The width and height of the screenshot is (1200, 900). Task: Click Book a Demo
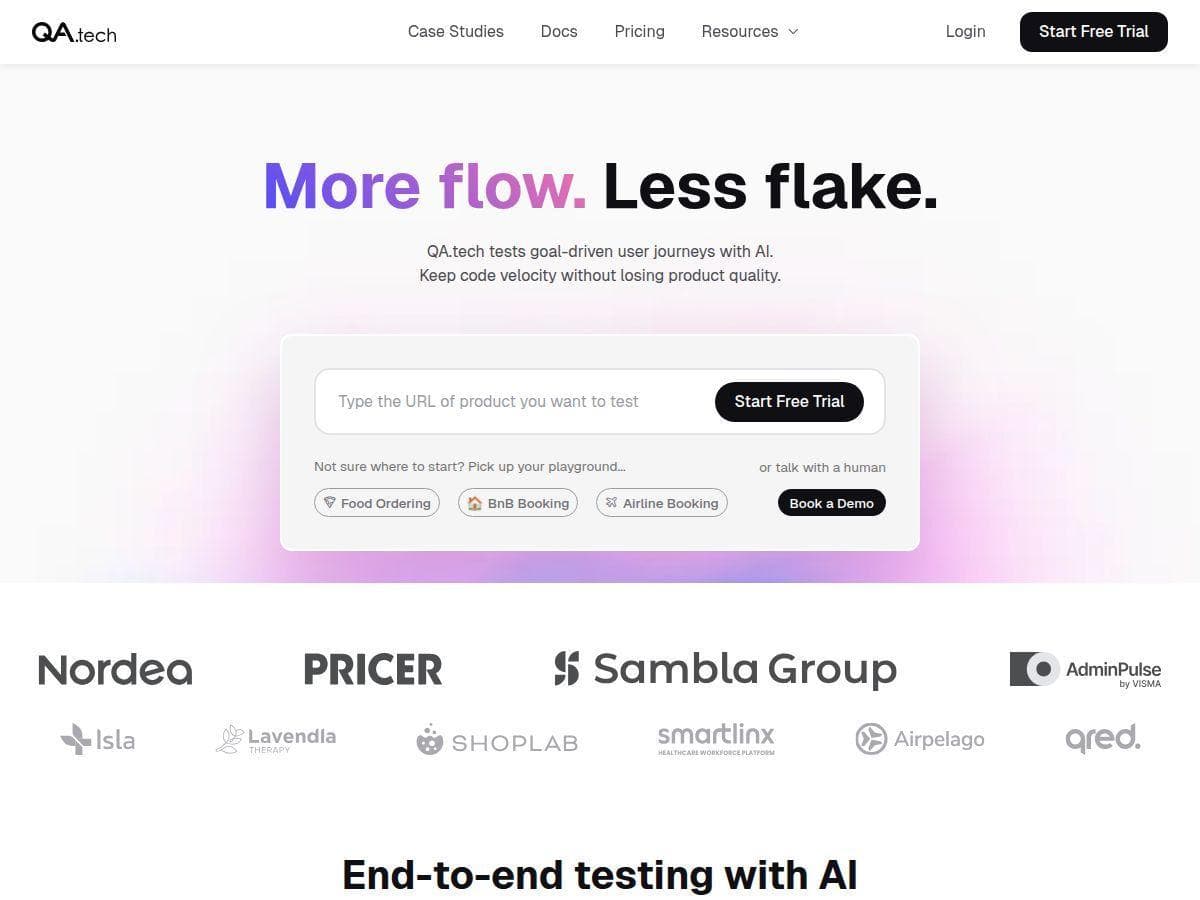pos(831,503)
